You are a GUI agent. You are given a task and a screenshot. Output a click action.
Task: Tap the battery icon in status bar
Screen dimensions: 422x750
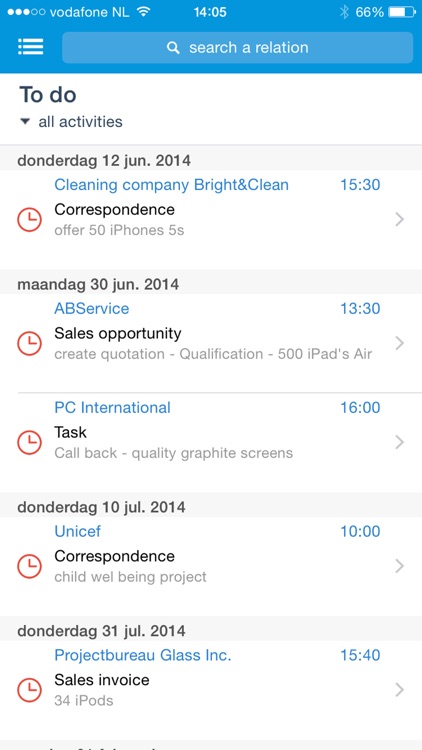tap(402, 12)
